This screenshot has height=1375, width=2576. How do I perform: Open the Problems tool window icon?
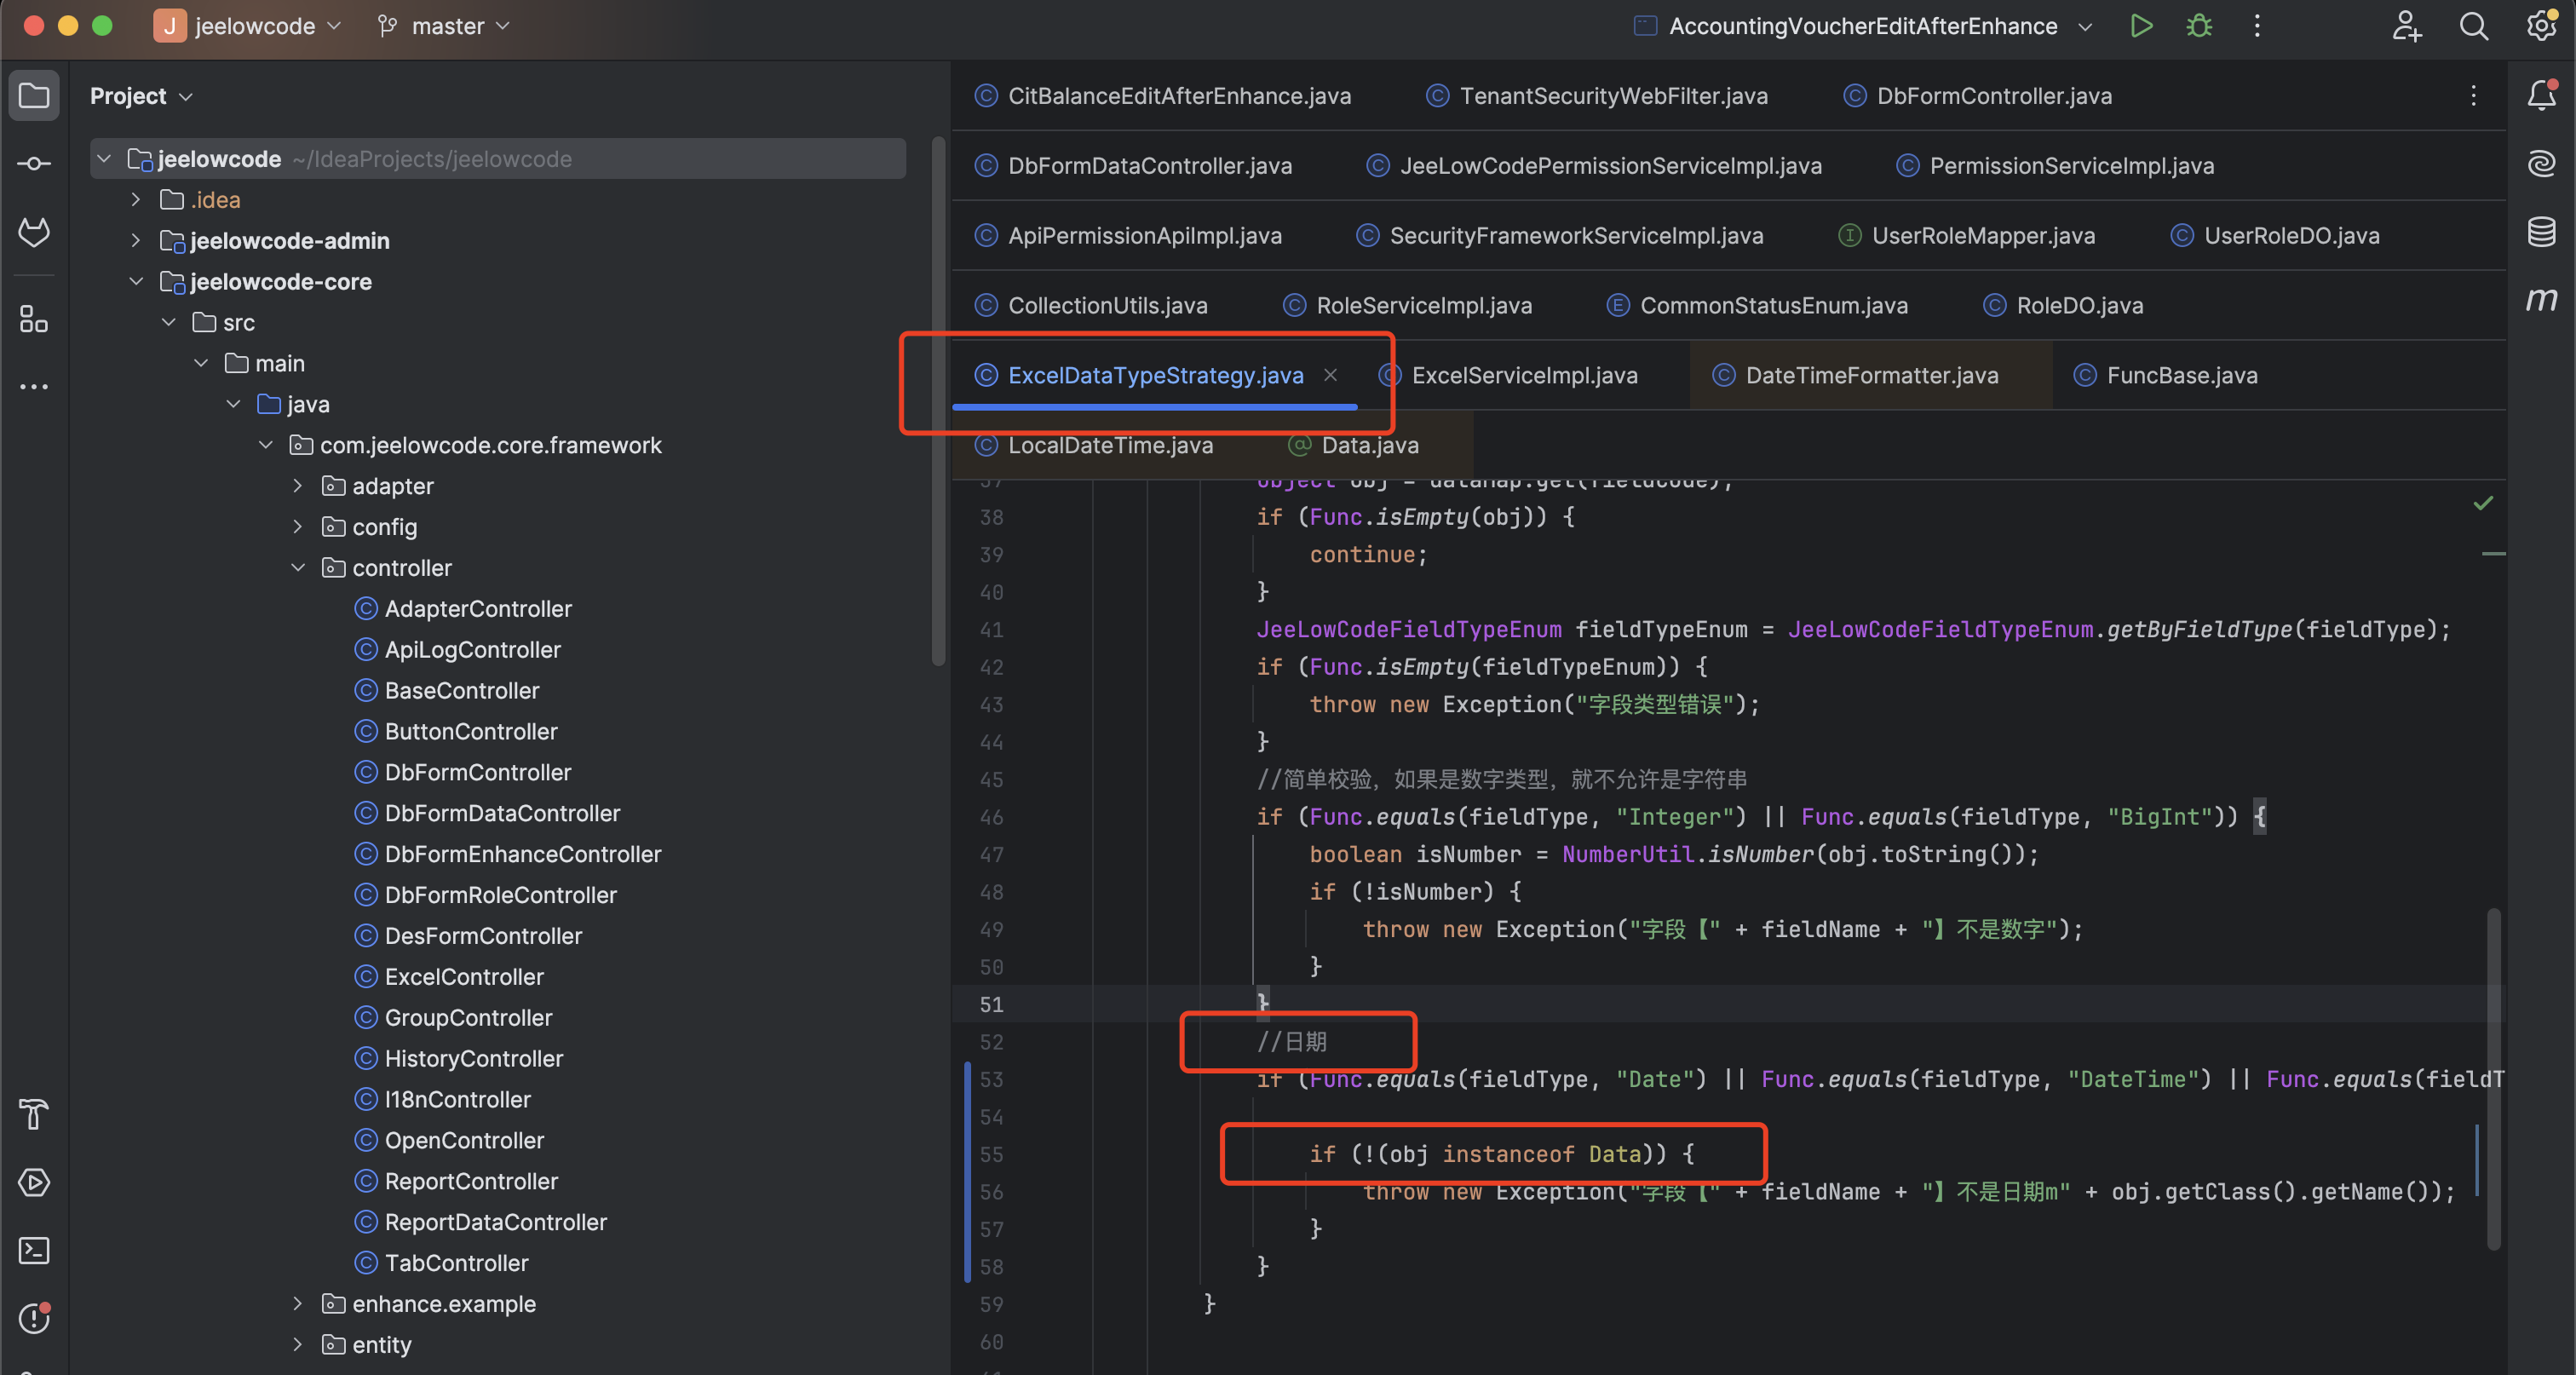point(34,1318)
